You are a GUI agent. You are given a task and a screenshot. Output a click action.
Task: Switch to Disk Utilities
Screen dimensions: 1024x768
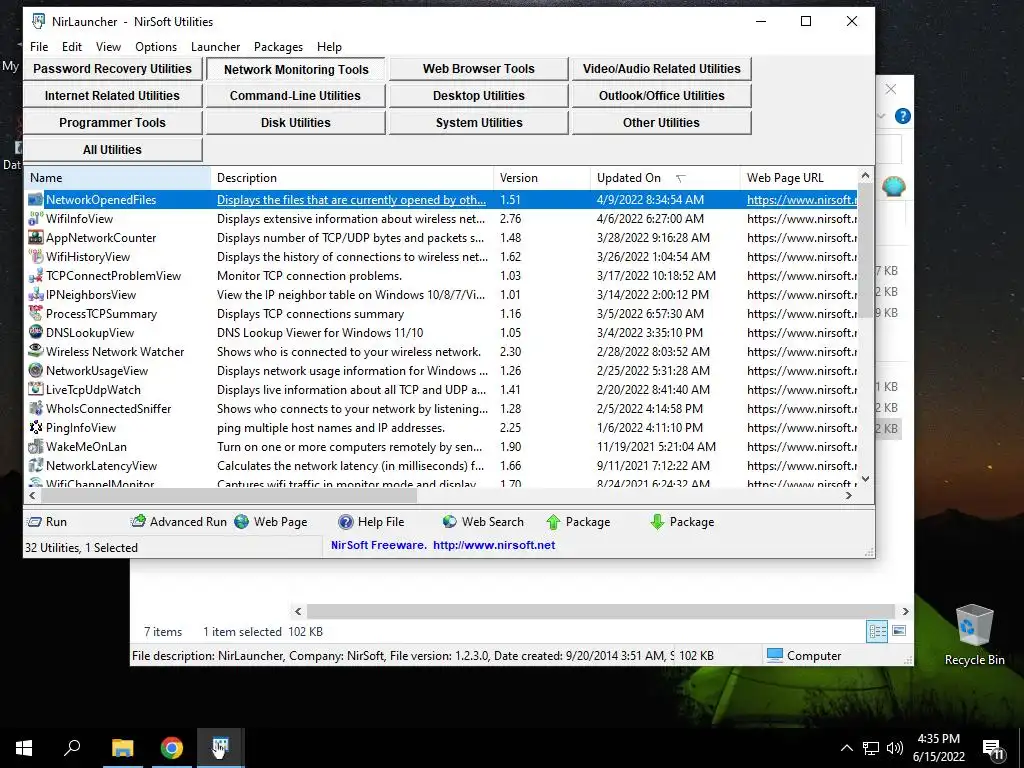pyautogui.click(x=295, y=122)
